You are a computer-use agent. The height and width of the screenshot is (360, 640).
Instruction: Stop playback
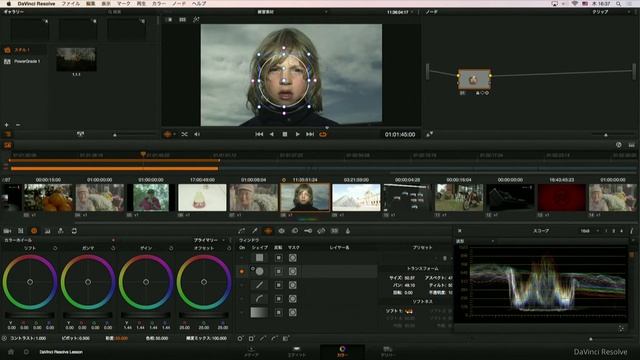coord(284,134)
